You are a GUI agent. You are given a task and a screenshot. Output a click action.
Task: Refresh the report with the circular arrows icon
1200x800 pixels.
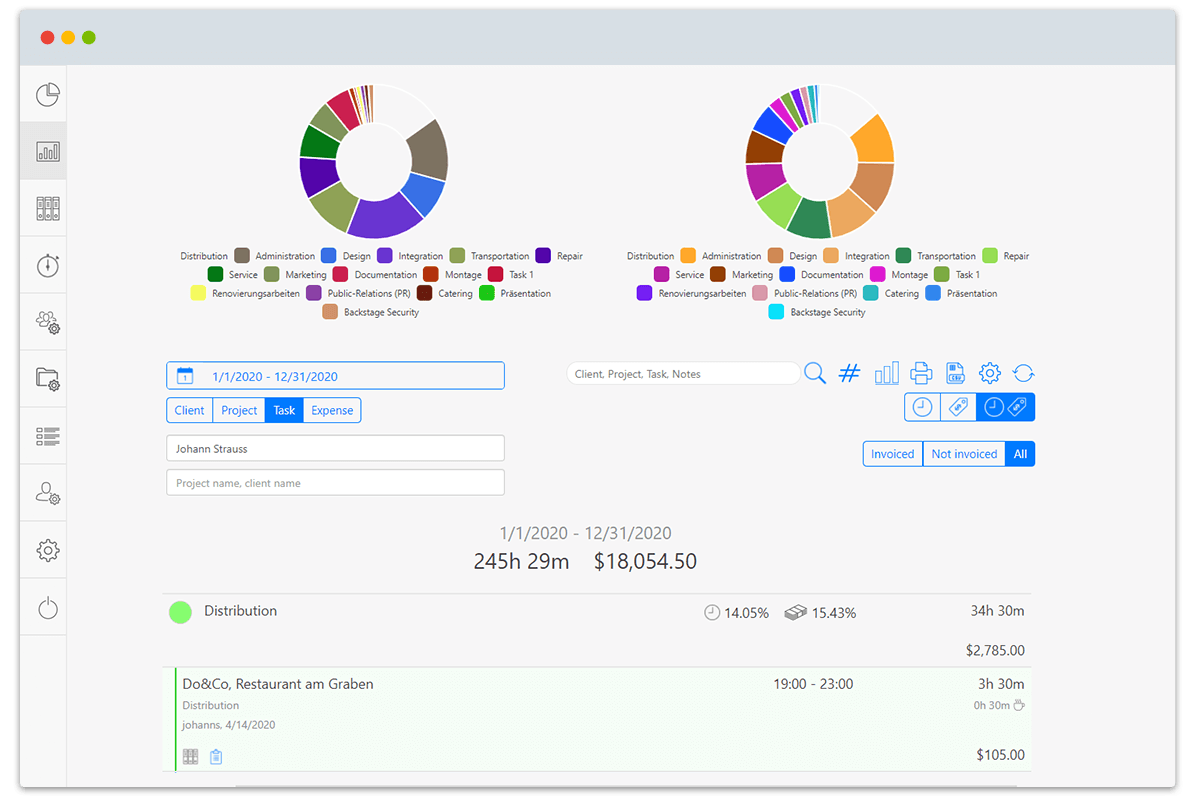(x=1023, y=373)
